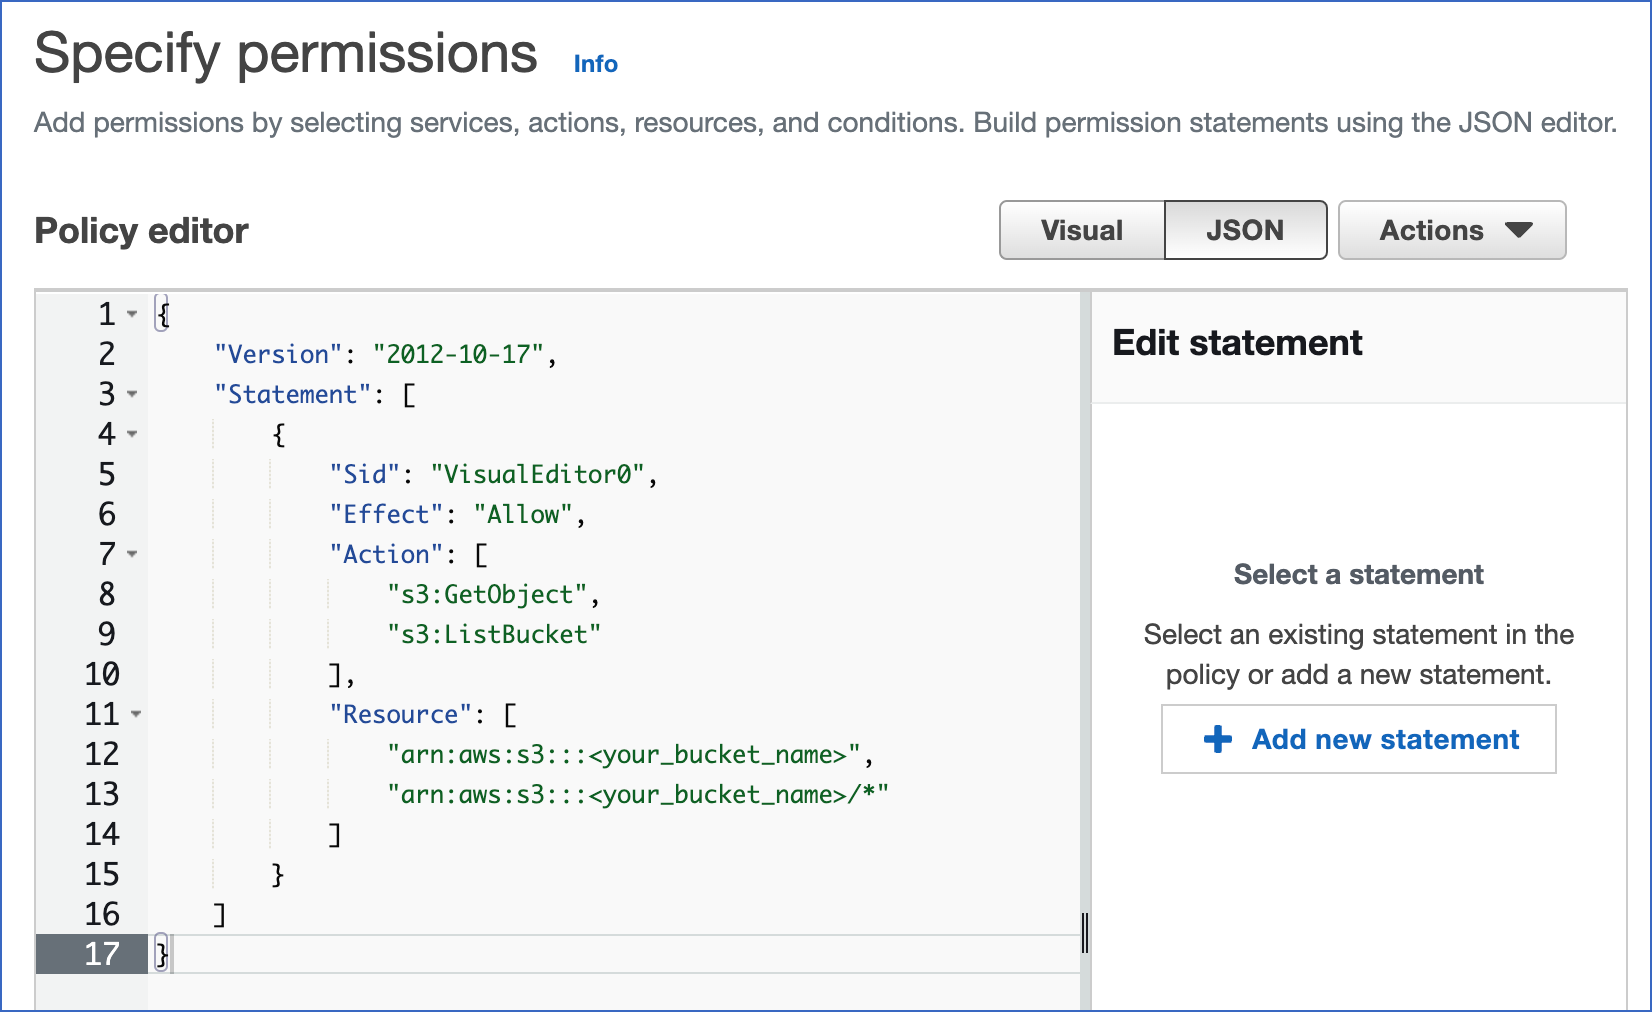Click the "Resource" key text
The height and width of the screenshot is (1012, 1652).
click(x=401, y=714)
